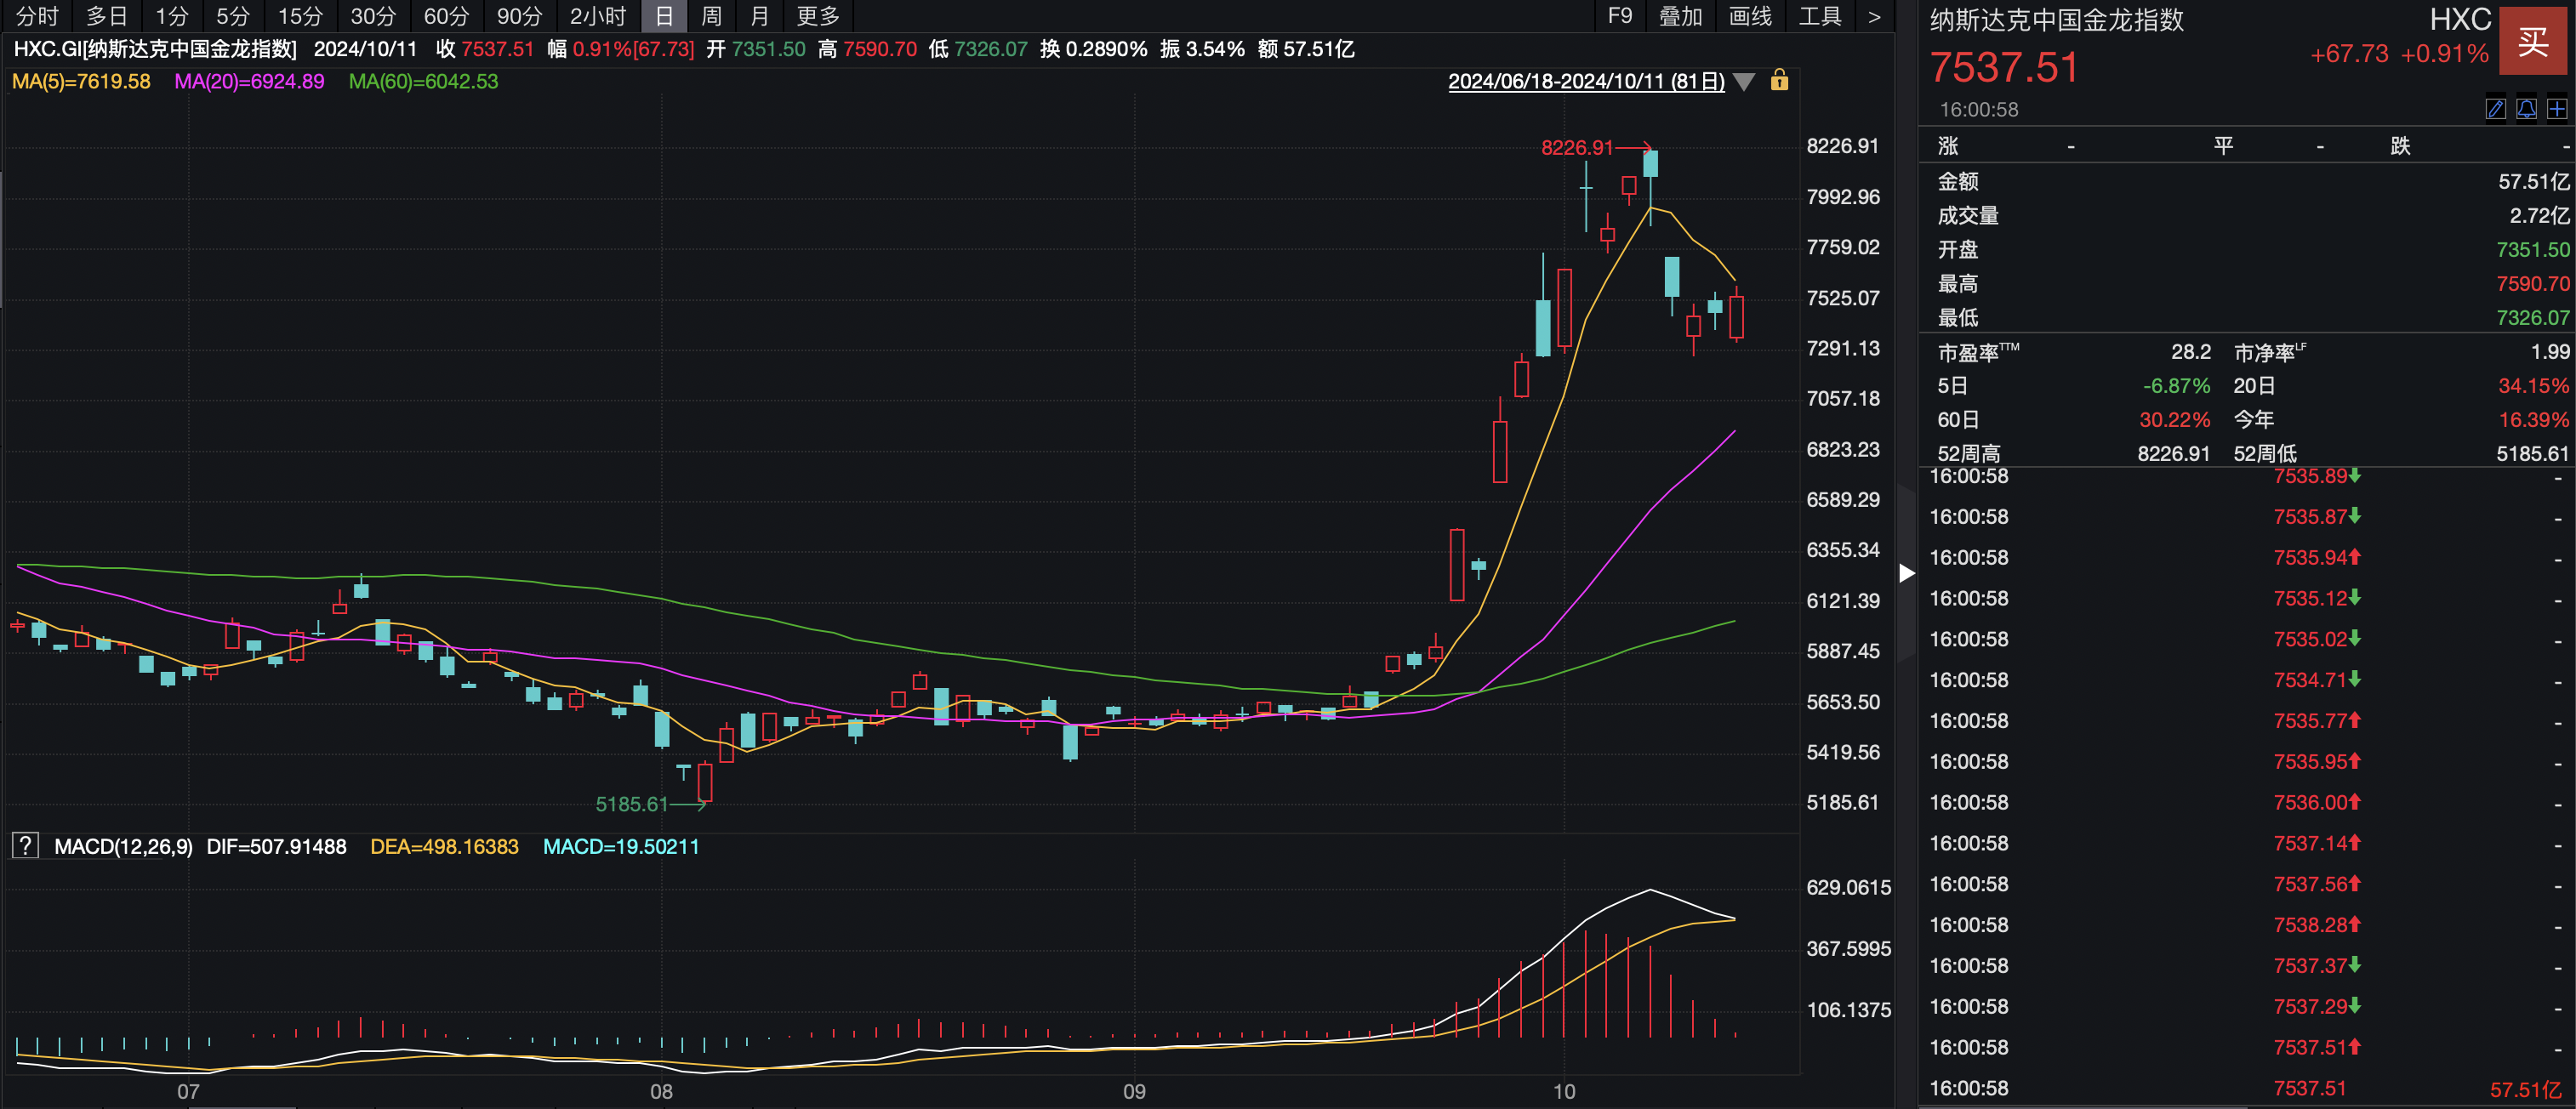The width and height of the screenshot is (2576, 1109).
Task: Click the MACD=19.50211 value
Action: click(621, 846)
